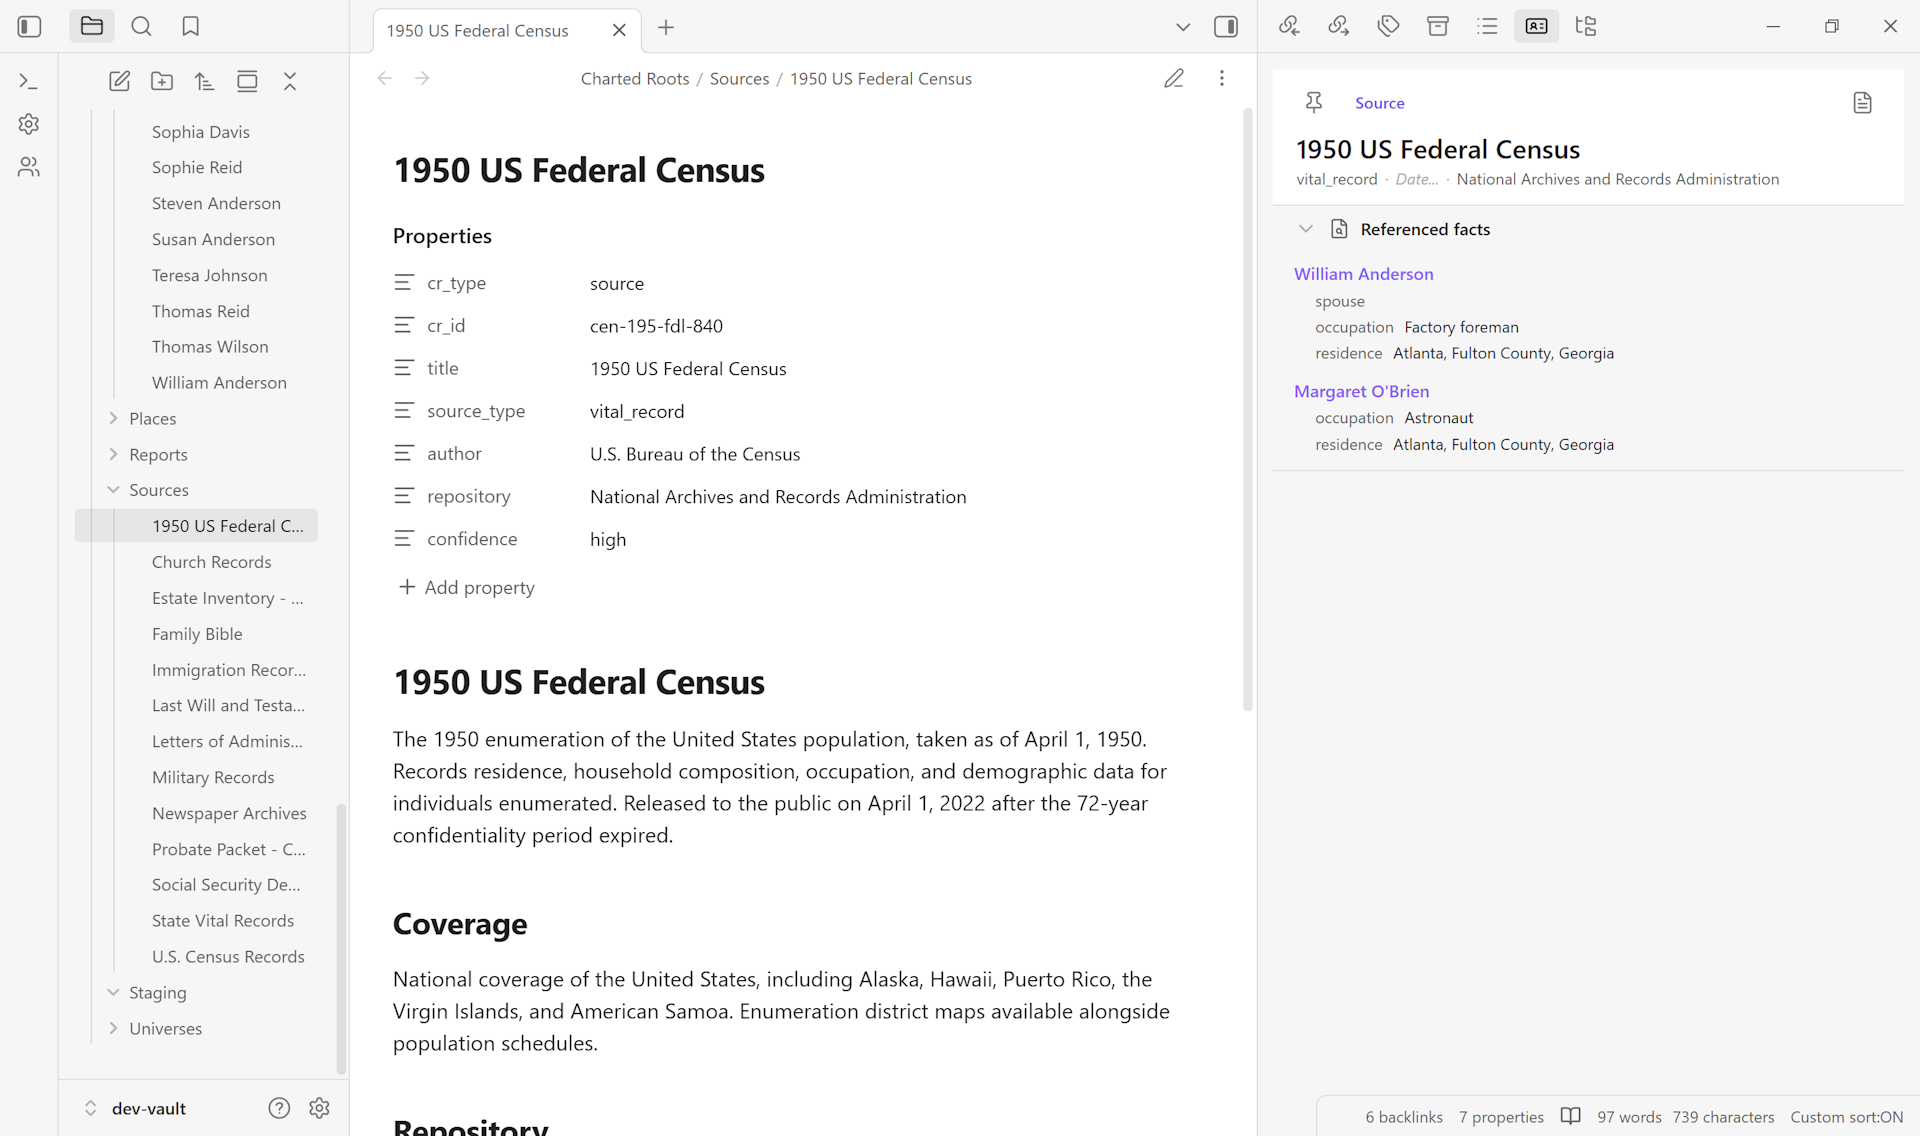
Task: Open the outgoing links panel icon
Action: [1339, 27]
